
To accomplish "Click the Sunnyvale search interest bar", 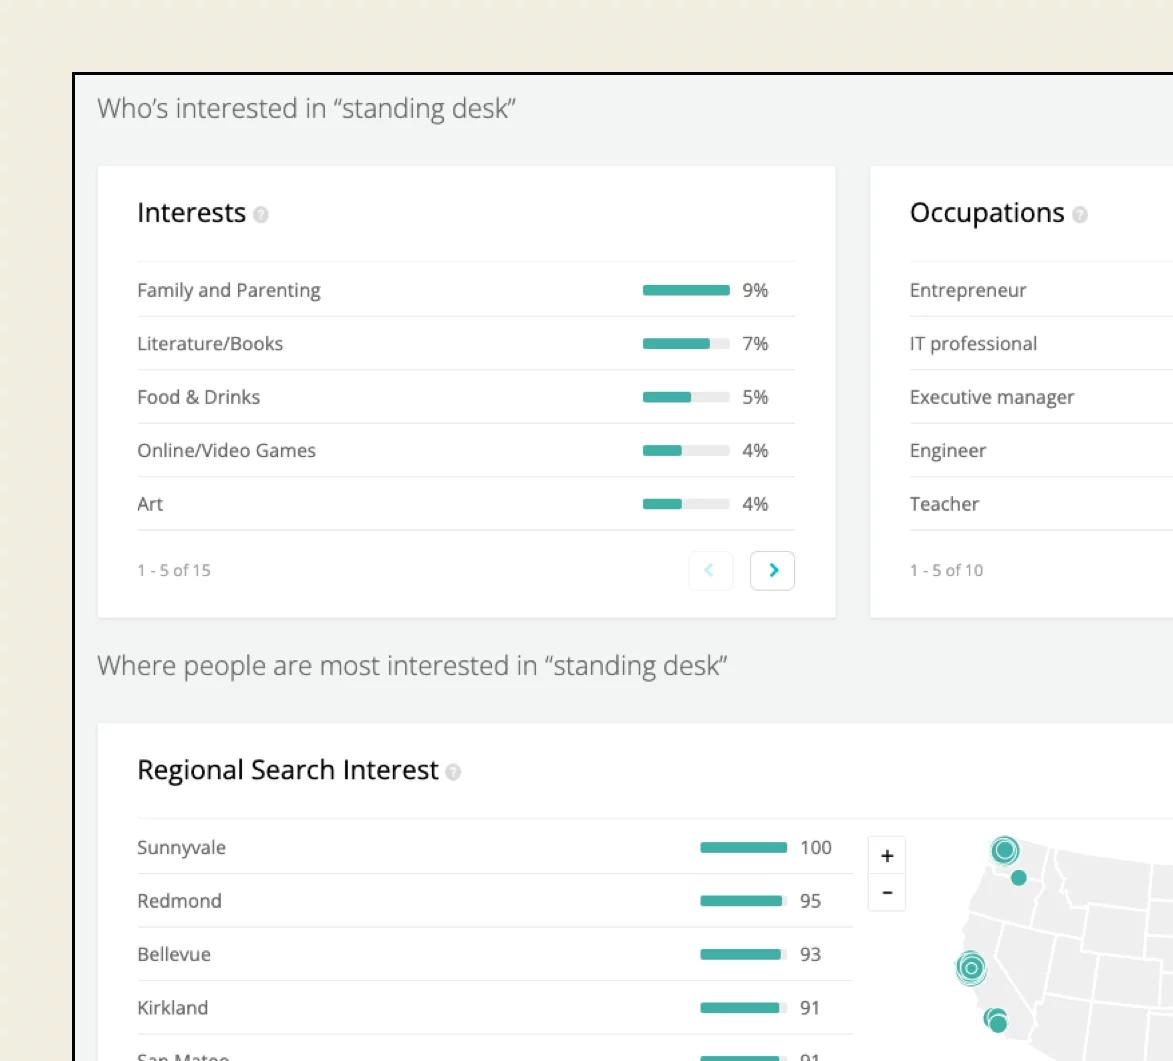I will 743,848.
